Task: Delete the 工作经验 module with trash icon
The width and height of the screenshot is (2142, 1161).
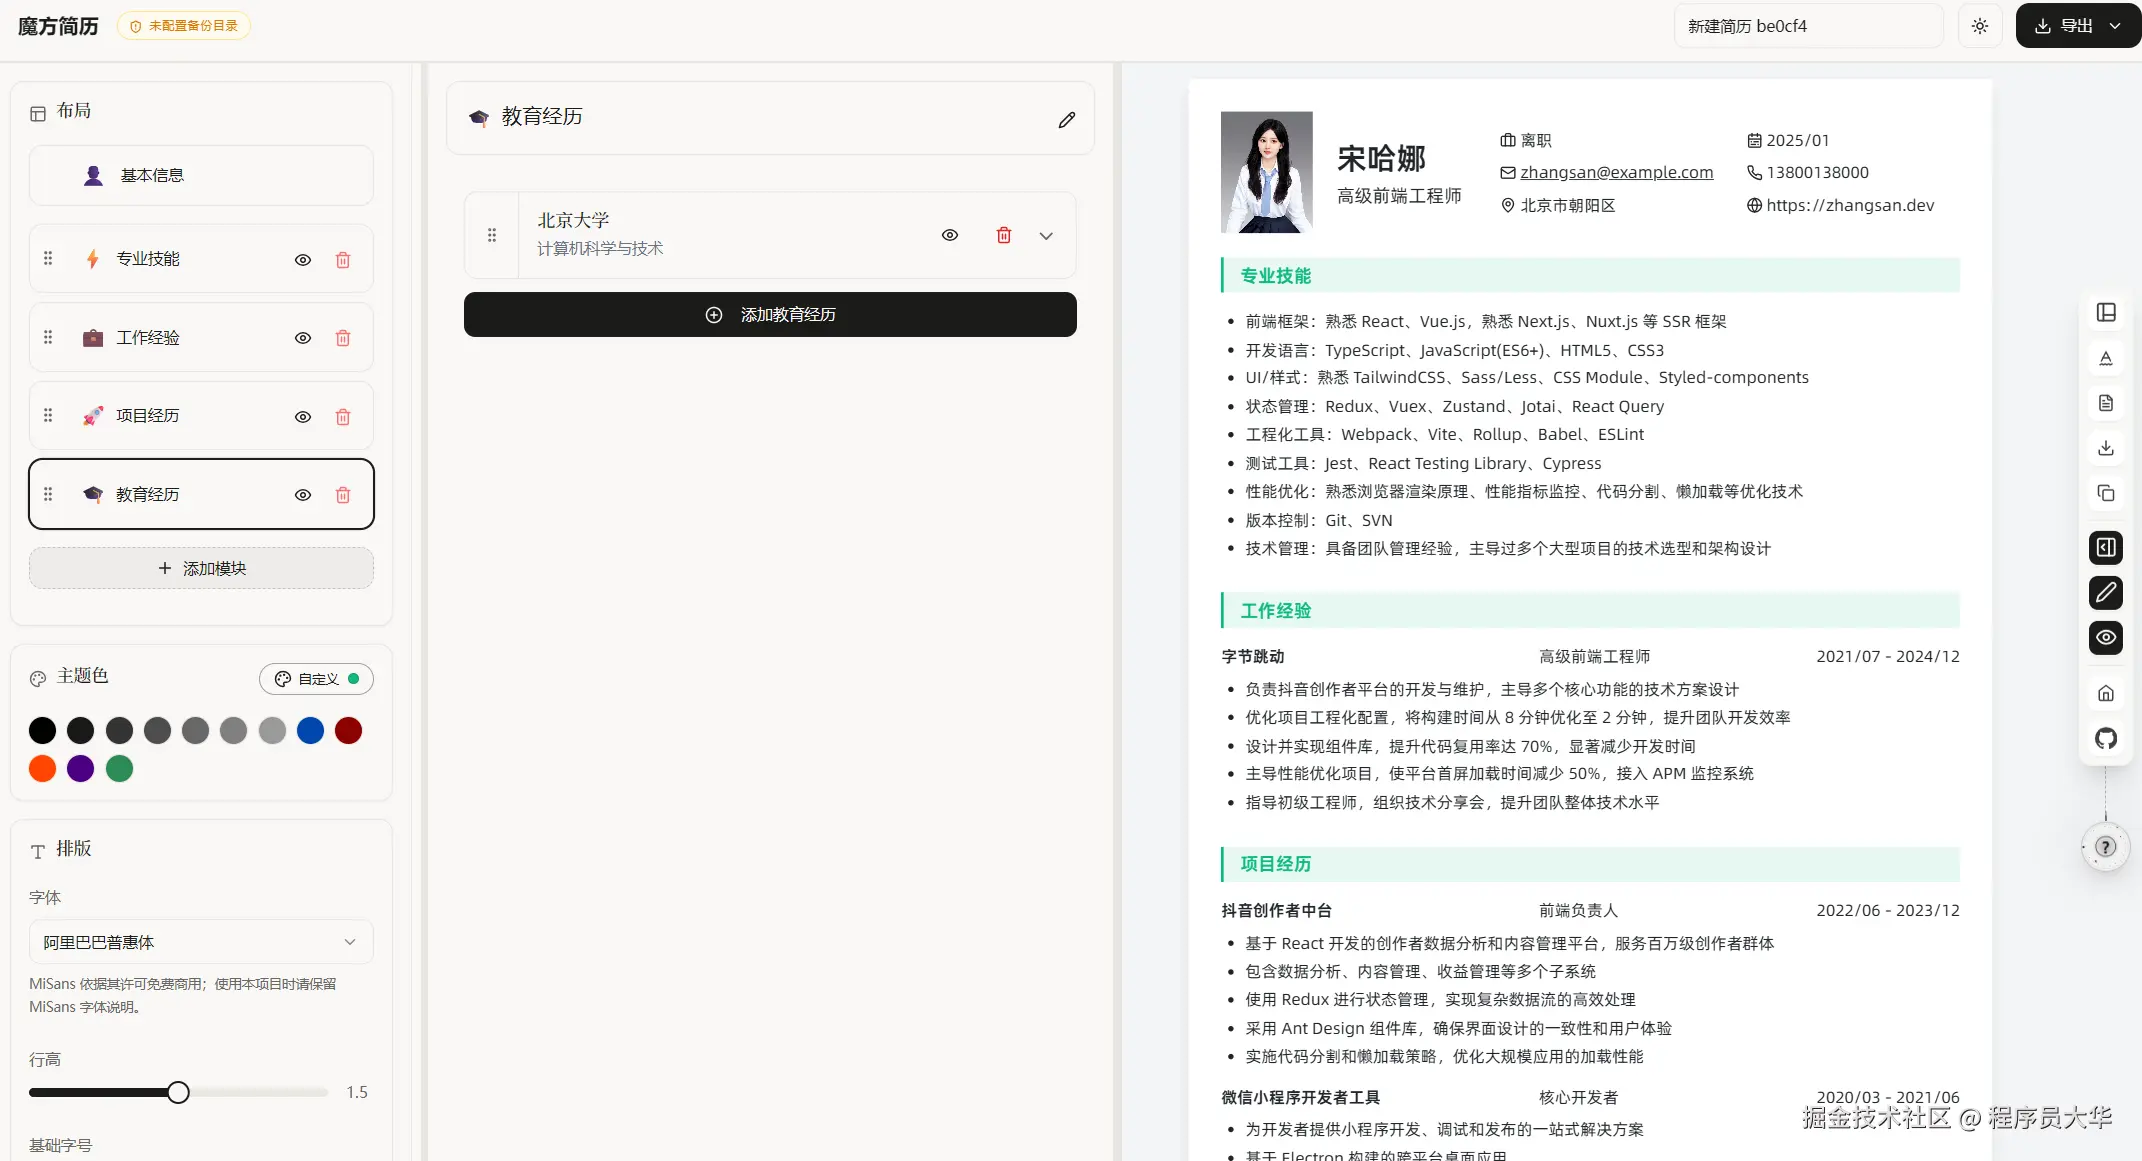Action: [x=343, y=338]
